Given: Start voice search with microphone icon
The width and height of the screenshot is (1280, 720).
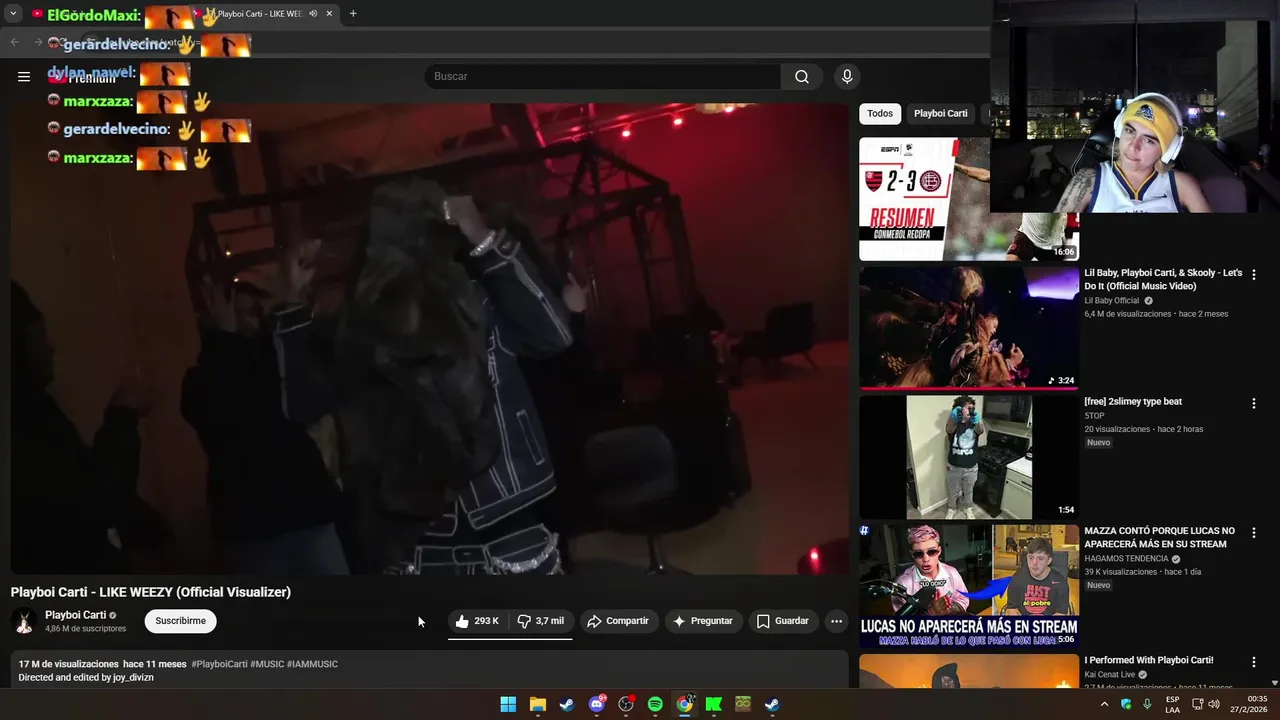Looking at the screenshot, I should [x=847, y=77].
